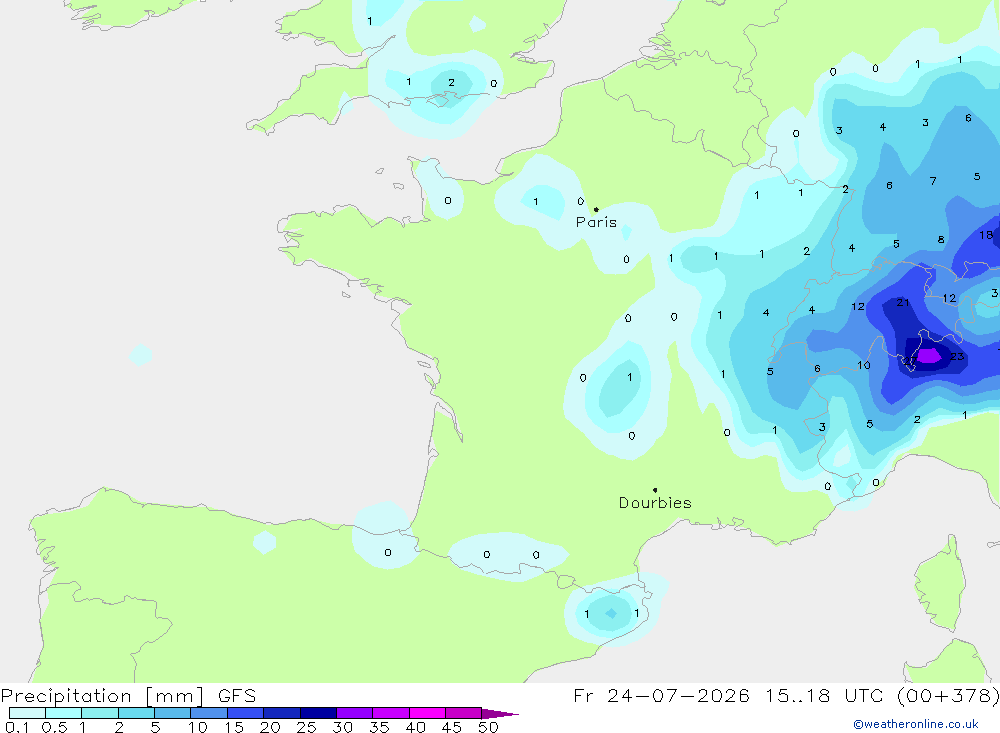Select the 0.1–0.5 mm palest legend swatch
The height and width of the screenshot is (733, 1000).
(x=27, y=713)
